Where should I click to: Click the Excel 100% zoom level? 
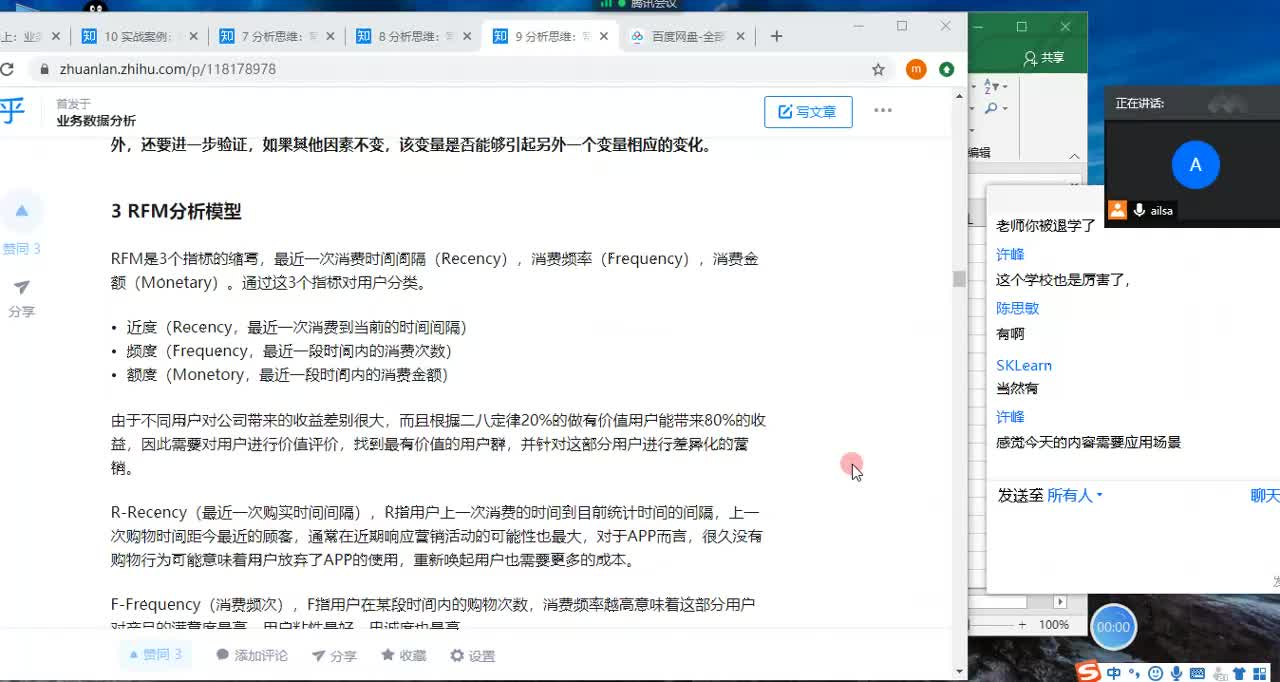click(x=1054, y=624)
